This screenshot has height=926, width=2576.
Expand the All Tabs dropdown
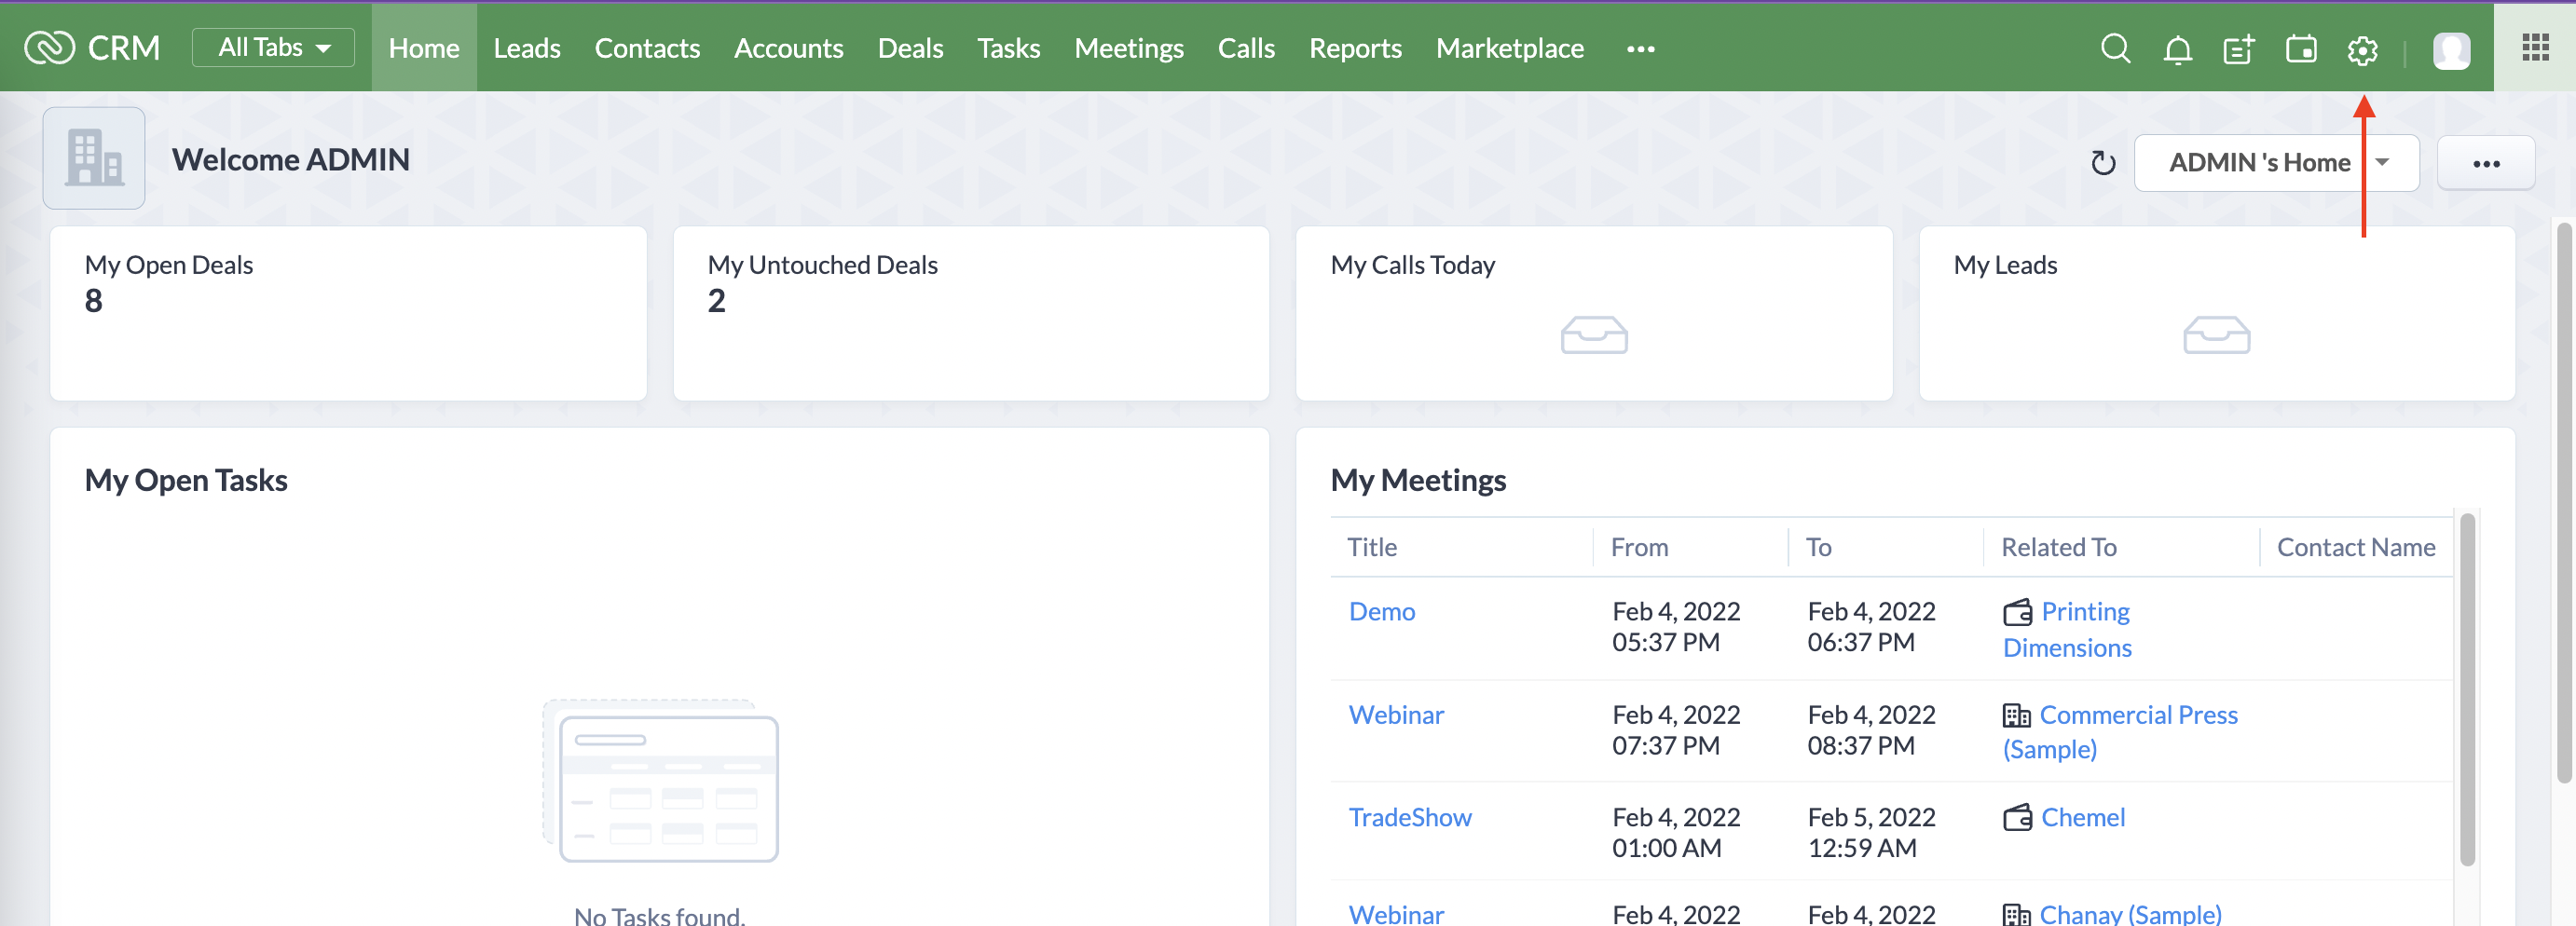tap(273, 47)
